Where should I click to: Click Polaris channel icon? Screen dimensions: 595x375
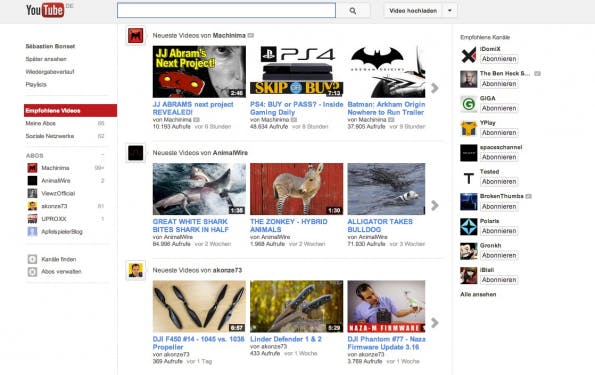469,227
